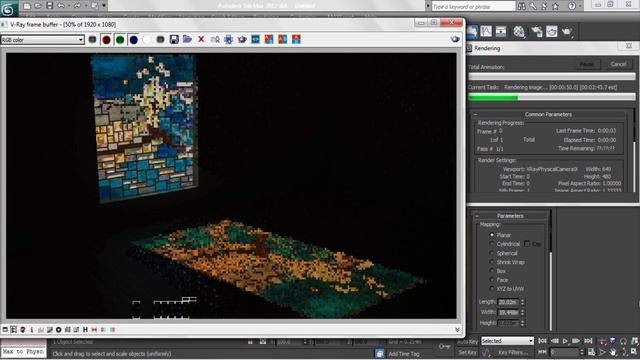Click the search binoculars icon in title bar

[522, 6]
